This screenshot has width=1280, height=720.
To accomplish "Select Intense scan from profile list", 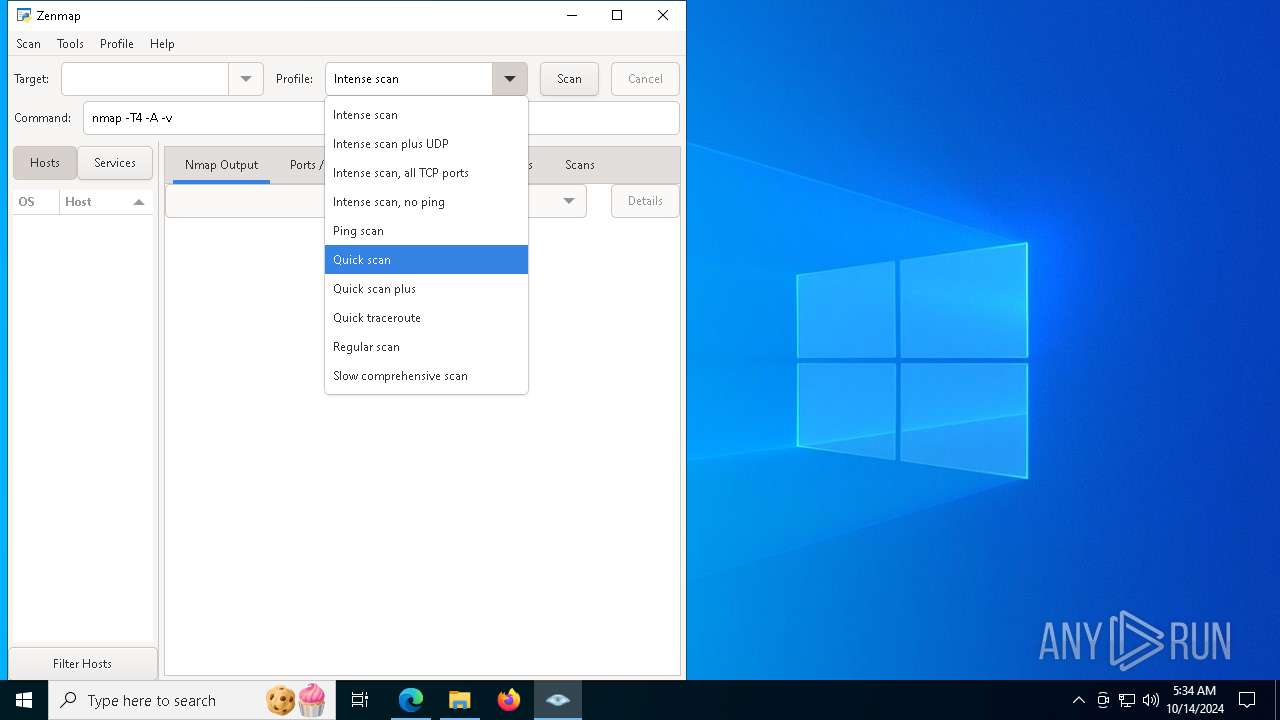I will [426, 115].
